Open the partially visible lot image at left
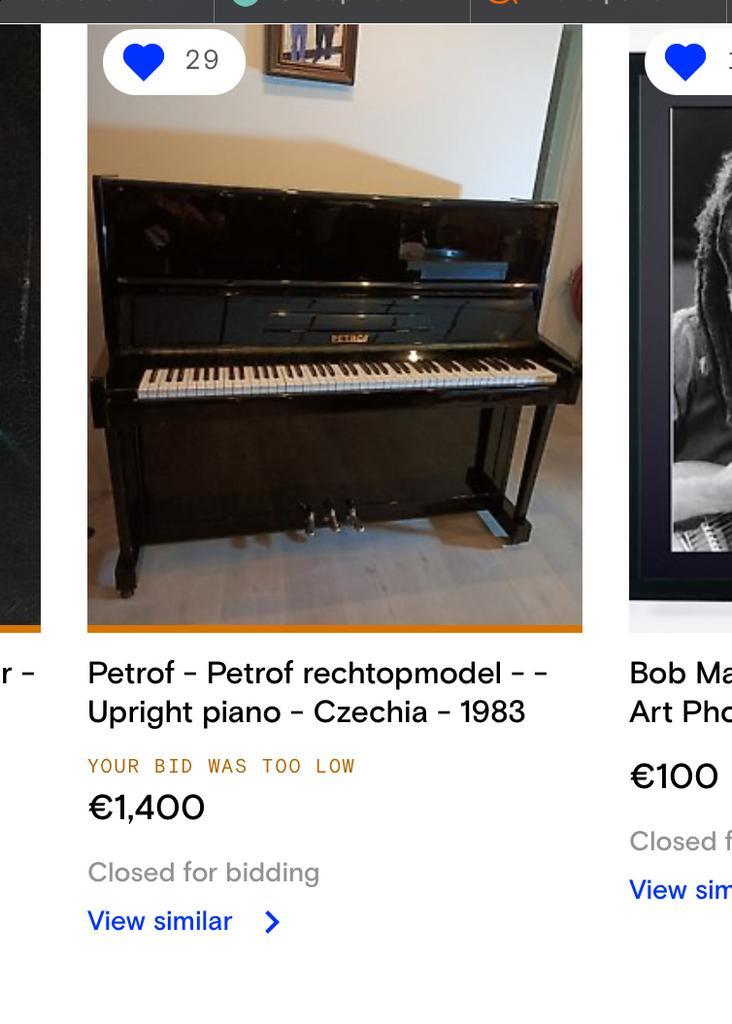The height and width of the screenshot is (1024, 732). 20,320
